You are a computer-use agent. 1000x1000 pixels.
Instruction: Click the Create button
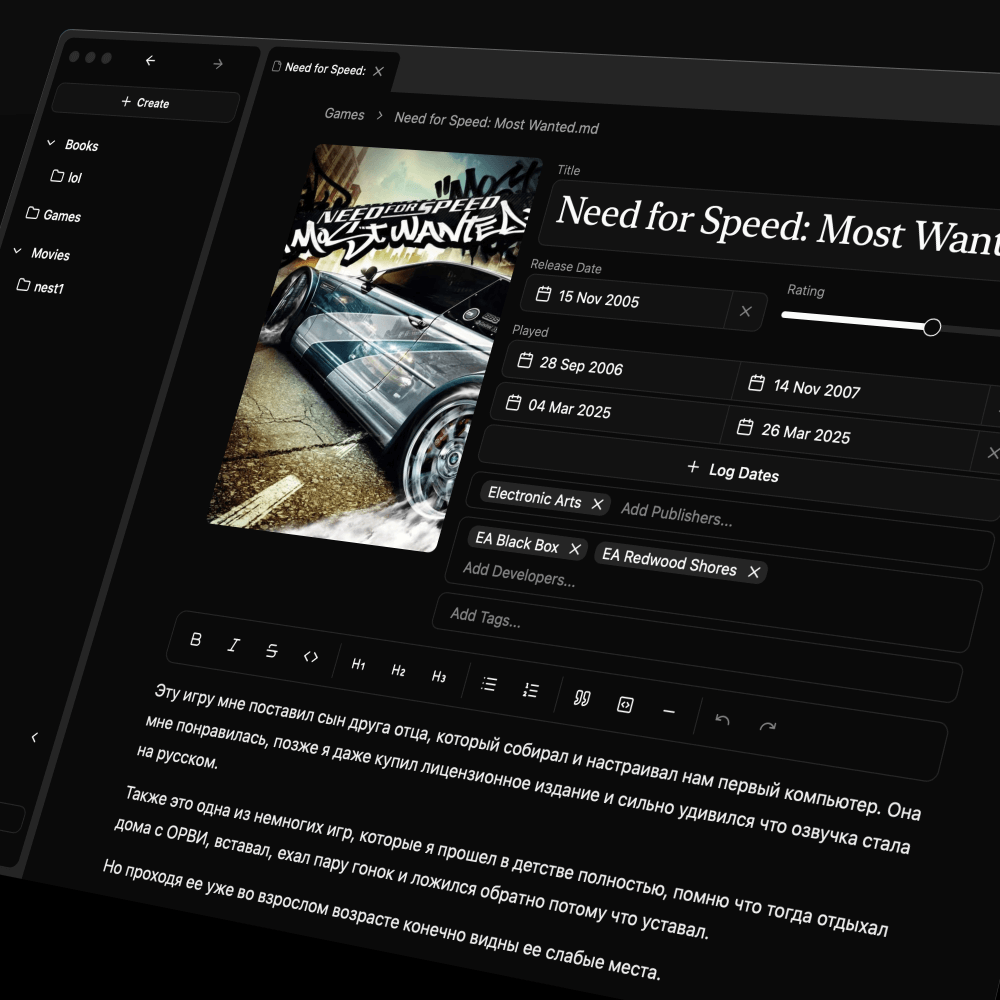point(145,102)
